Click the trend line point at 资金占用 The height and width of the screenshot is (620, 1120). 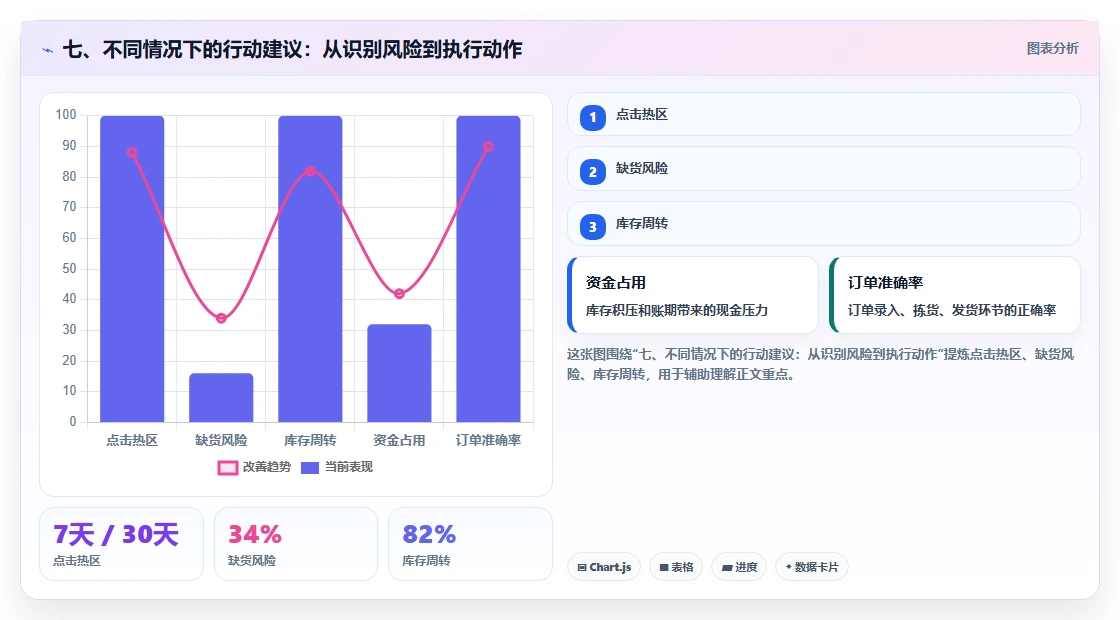pos(399,294)
